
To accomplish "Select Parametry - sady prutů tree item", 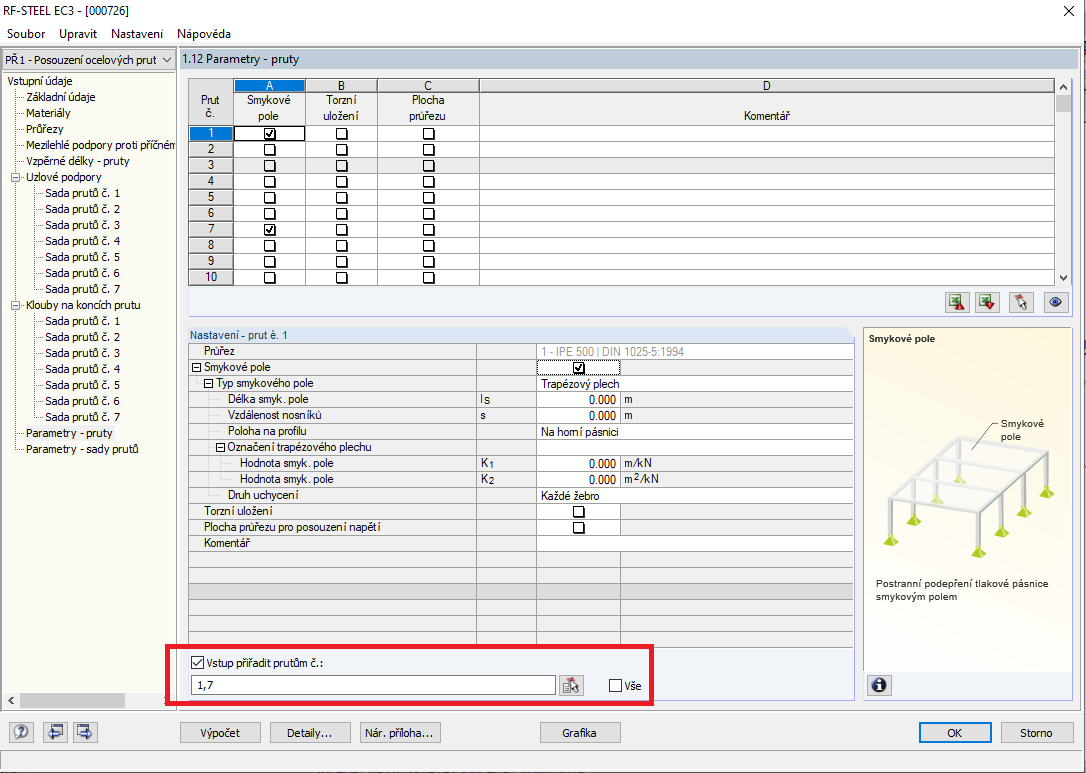I will (x=82, y=450).
